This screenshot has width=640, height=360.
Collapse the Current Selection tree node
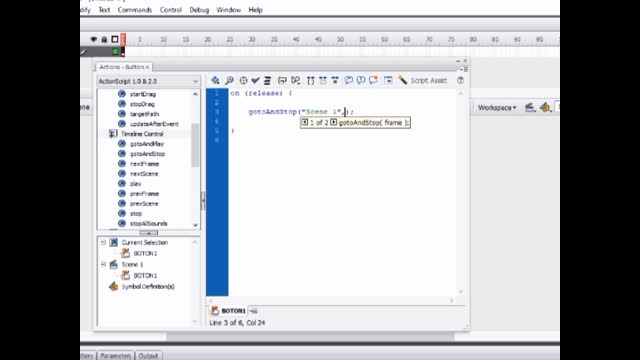(103, 242)
